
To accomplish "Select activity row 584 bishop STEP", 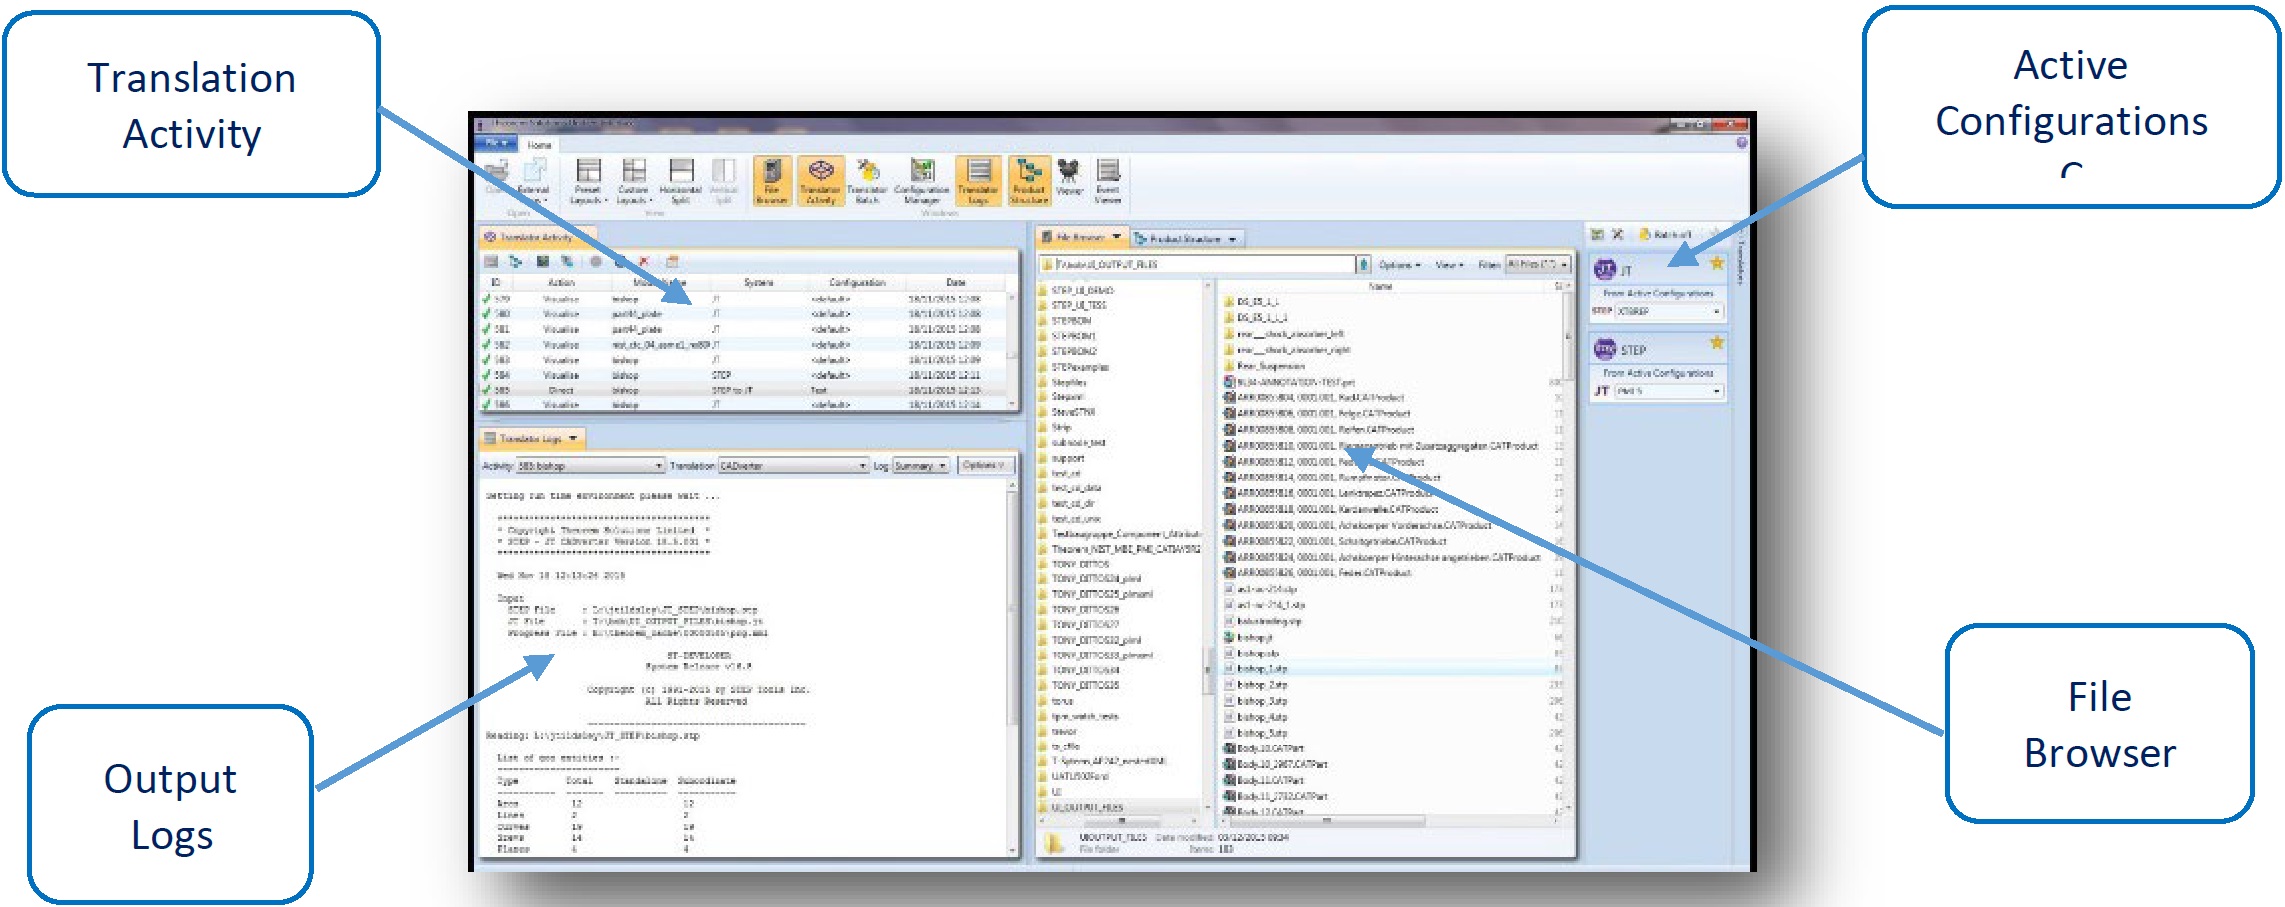I will (745, 375).
